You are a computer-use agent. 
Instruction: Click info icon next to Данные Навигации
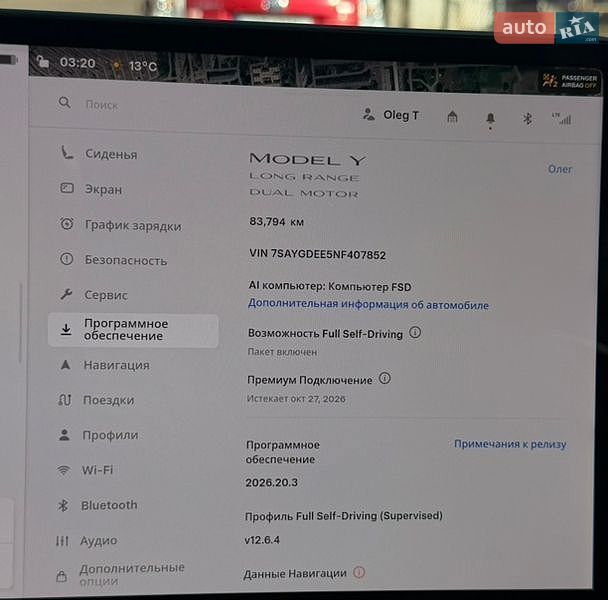click(359, 572)
